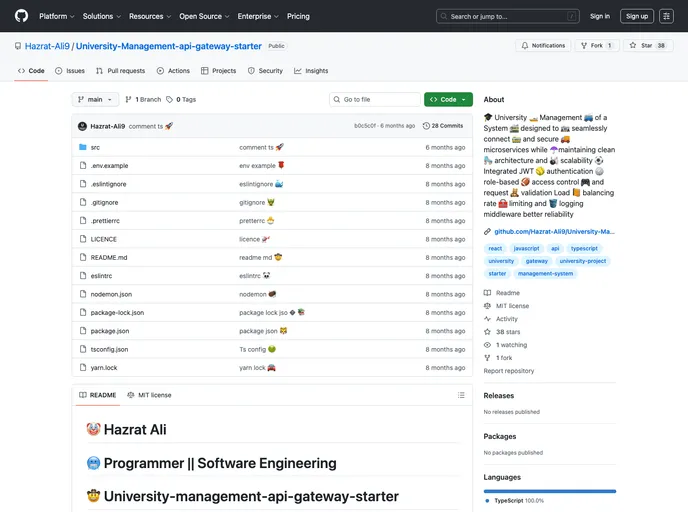Image resolution: width=688 pixels, height=512 pixels.
Task: Open the LICENCE file
Action: point(104,239)
